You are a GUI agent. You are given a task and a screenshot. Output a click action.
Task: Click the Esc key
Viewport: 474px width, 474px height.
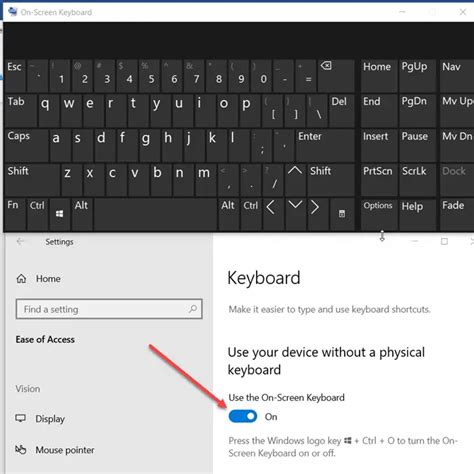(x=15, y=75)
